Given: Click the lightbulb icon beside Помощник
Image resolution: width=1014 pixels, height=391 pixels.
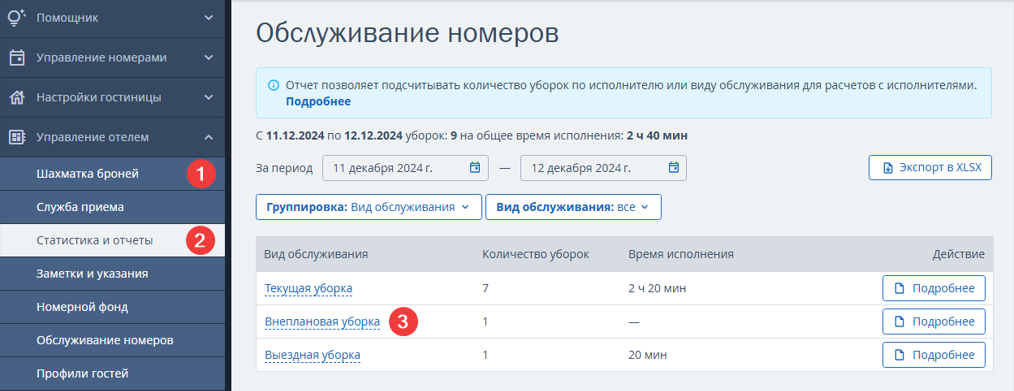Looking at the screenshot, I should [17, 17].
